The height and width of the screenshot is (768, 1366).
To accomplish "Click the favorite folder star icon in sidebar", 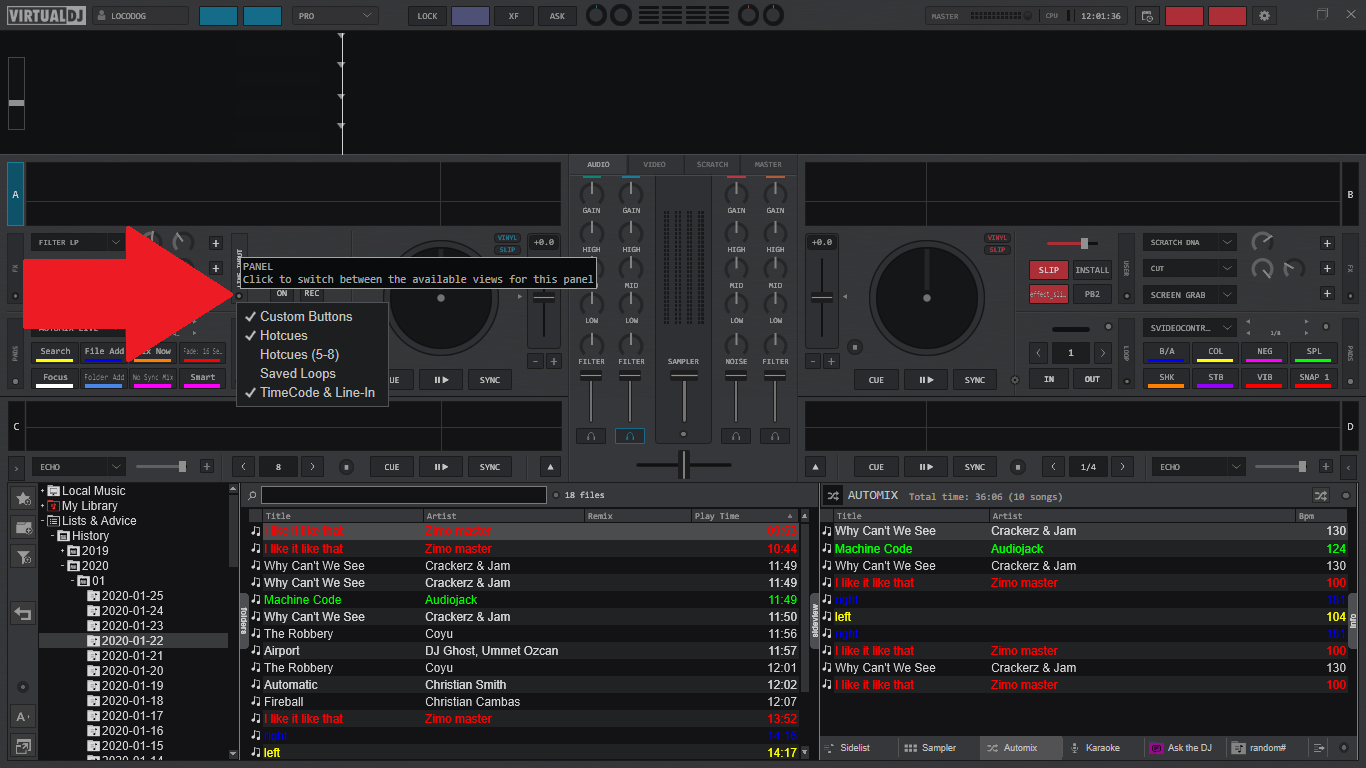I will tap(23, 497).
